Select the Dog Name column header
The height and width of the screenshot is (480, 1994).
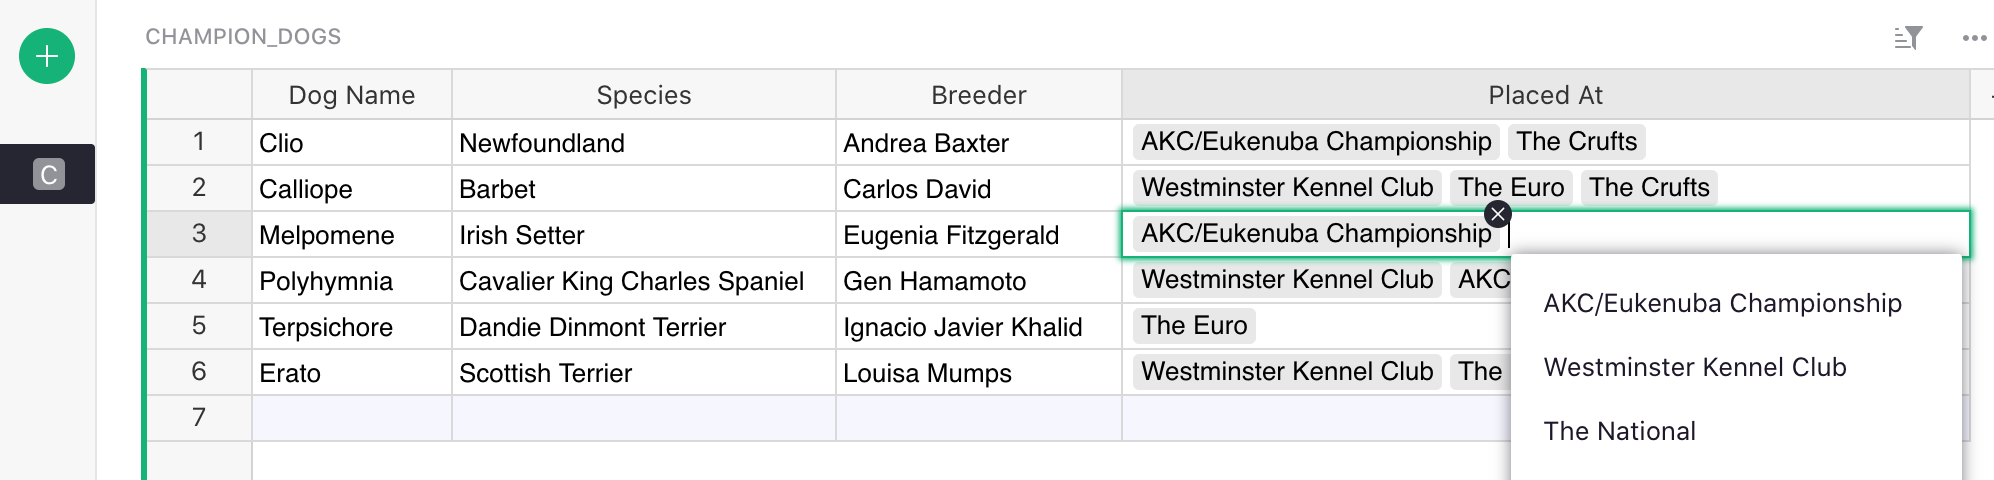(351, 95)
